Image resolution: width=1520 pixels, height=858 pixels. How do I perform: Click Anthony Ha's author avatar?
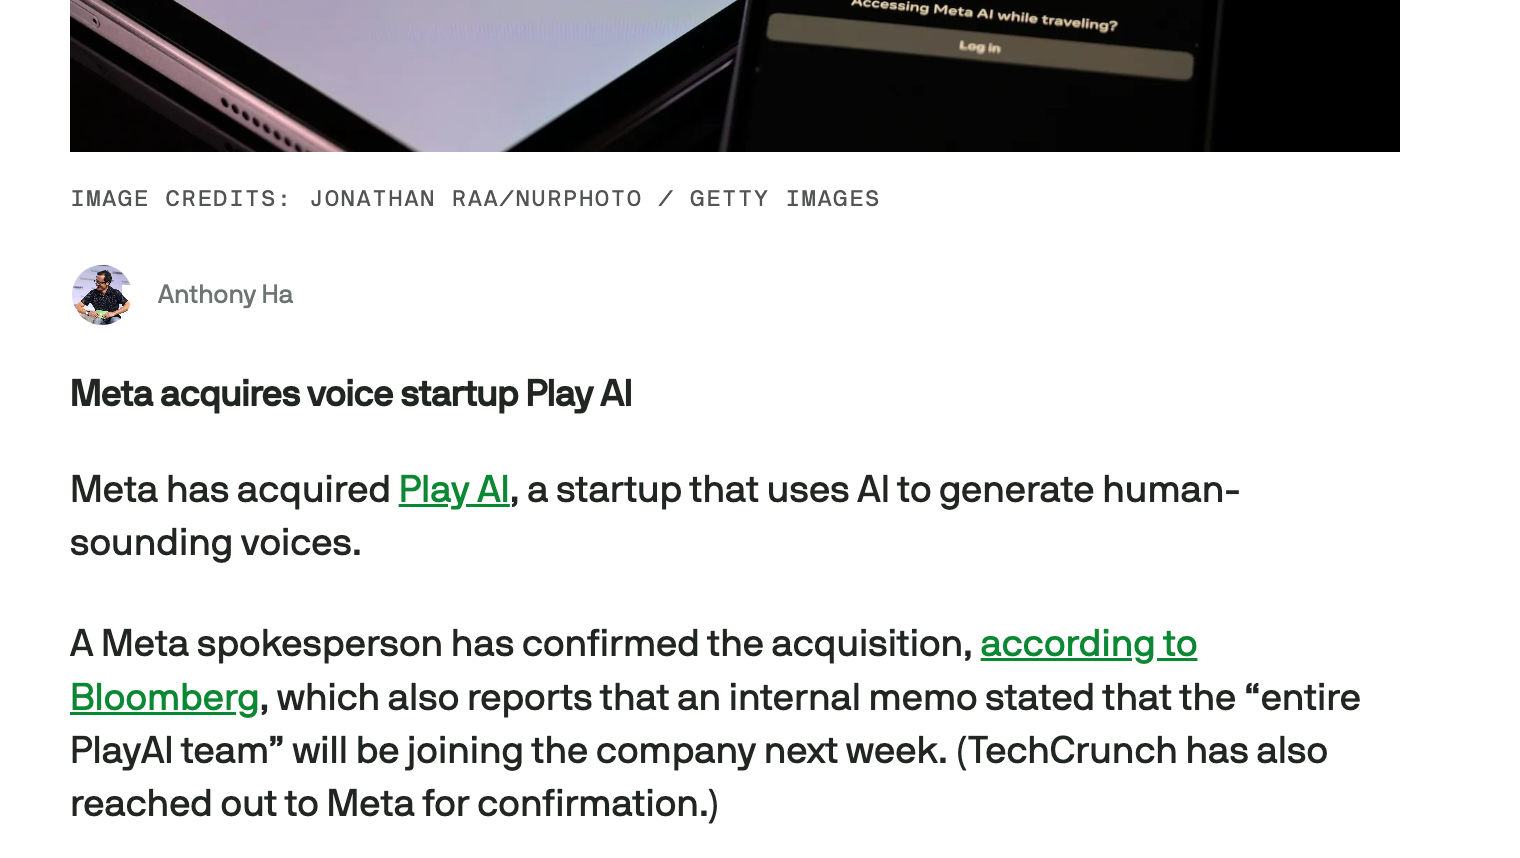pos(101,295)
